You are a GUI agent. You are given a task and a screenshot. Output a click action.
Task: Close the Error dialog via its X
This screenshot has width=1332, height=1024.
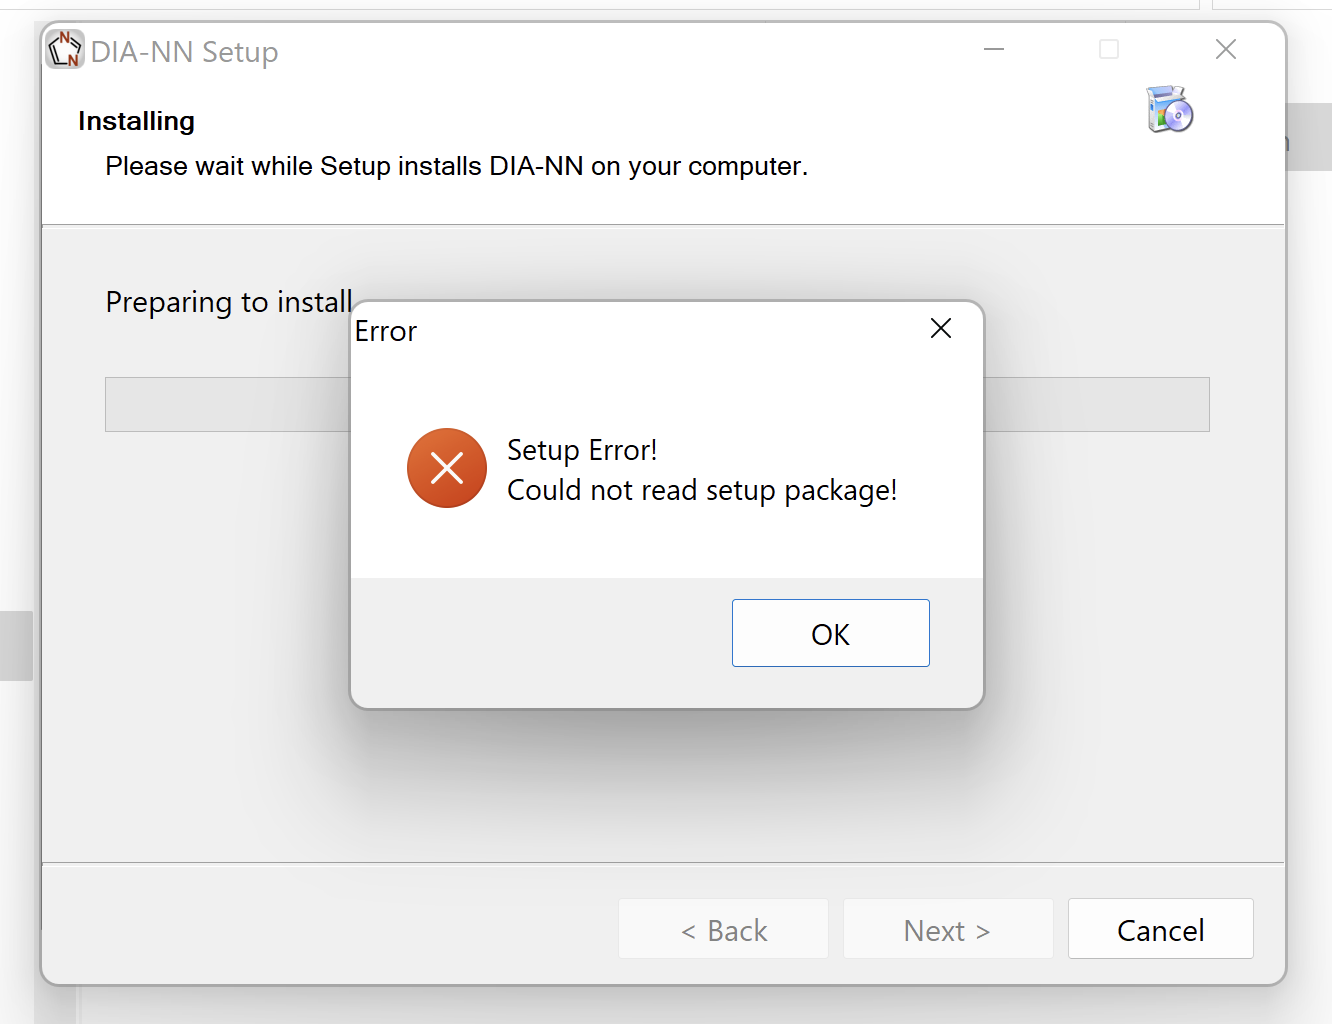(940, 328)
